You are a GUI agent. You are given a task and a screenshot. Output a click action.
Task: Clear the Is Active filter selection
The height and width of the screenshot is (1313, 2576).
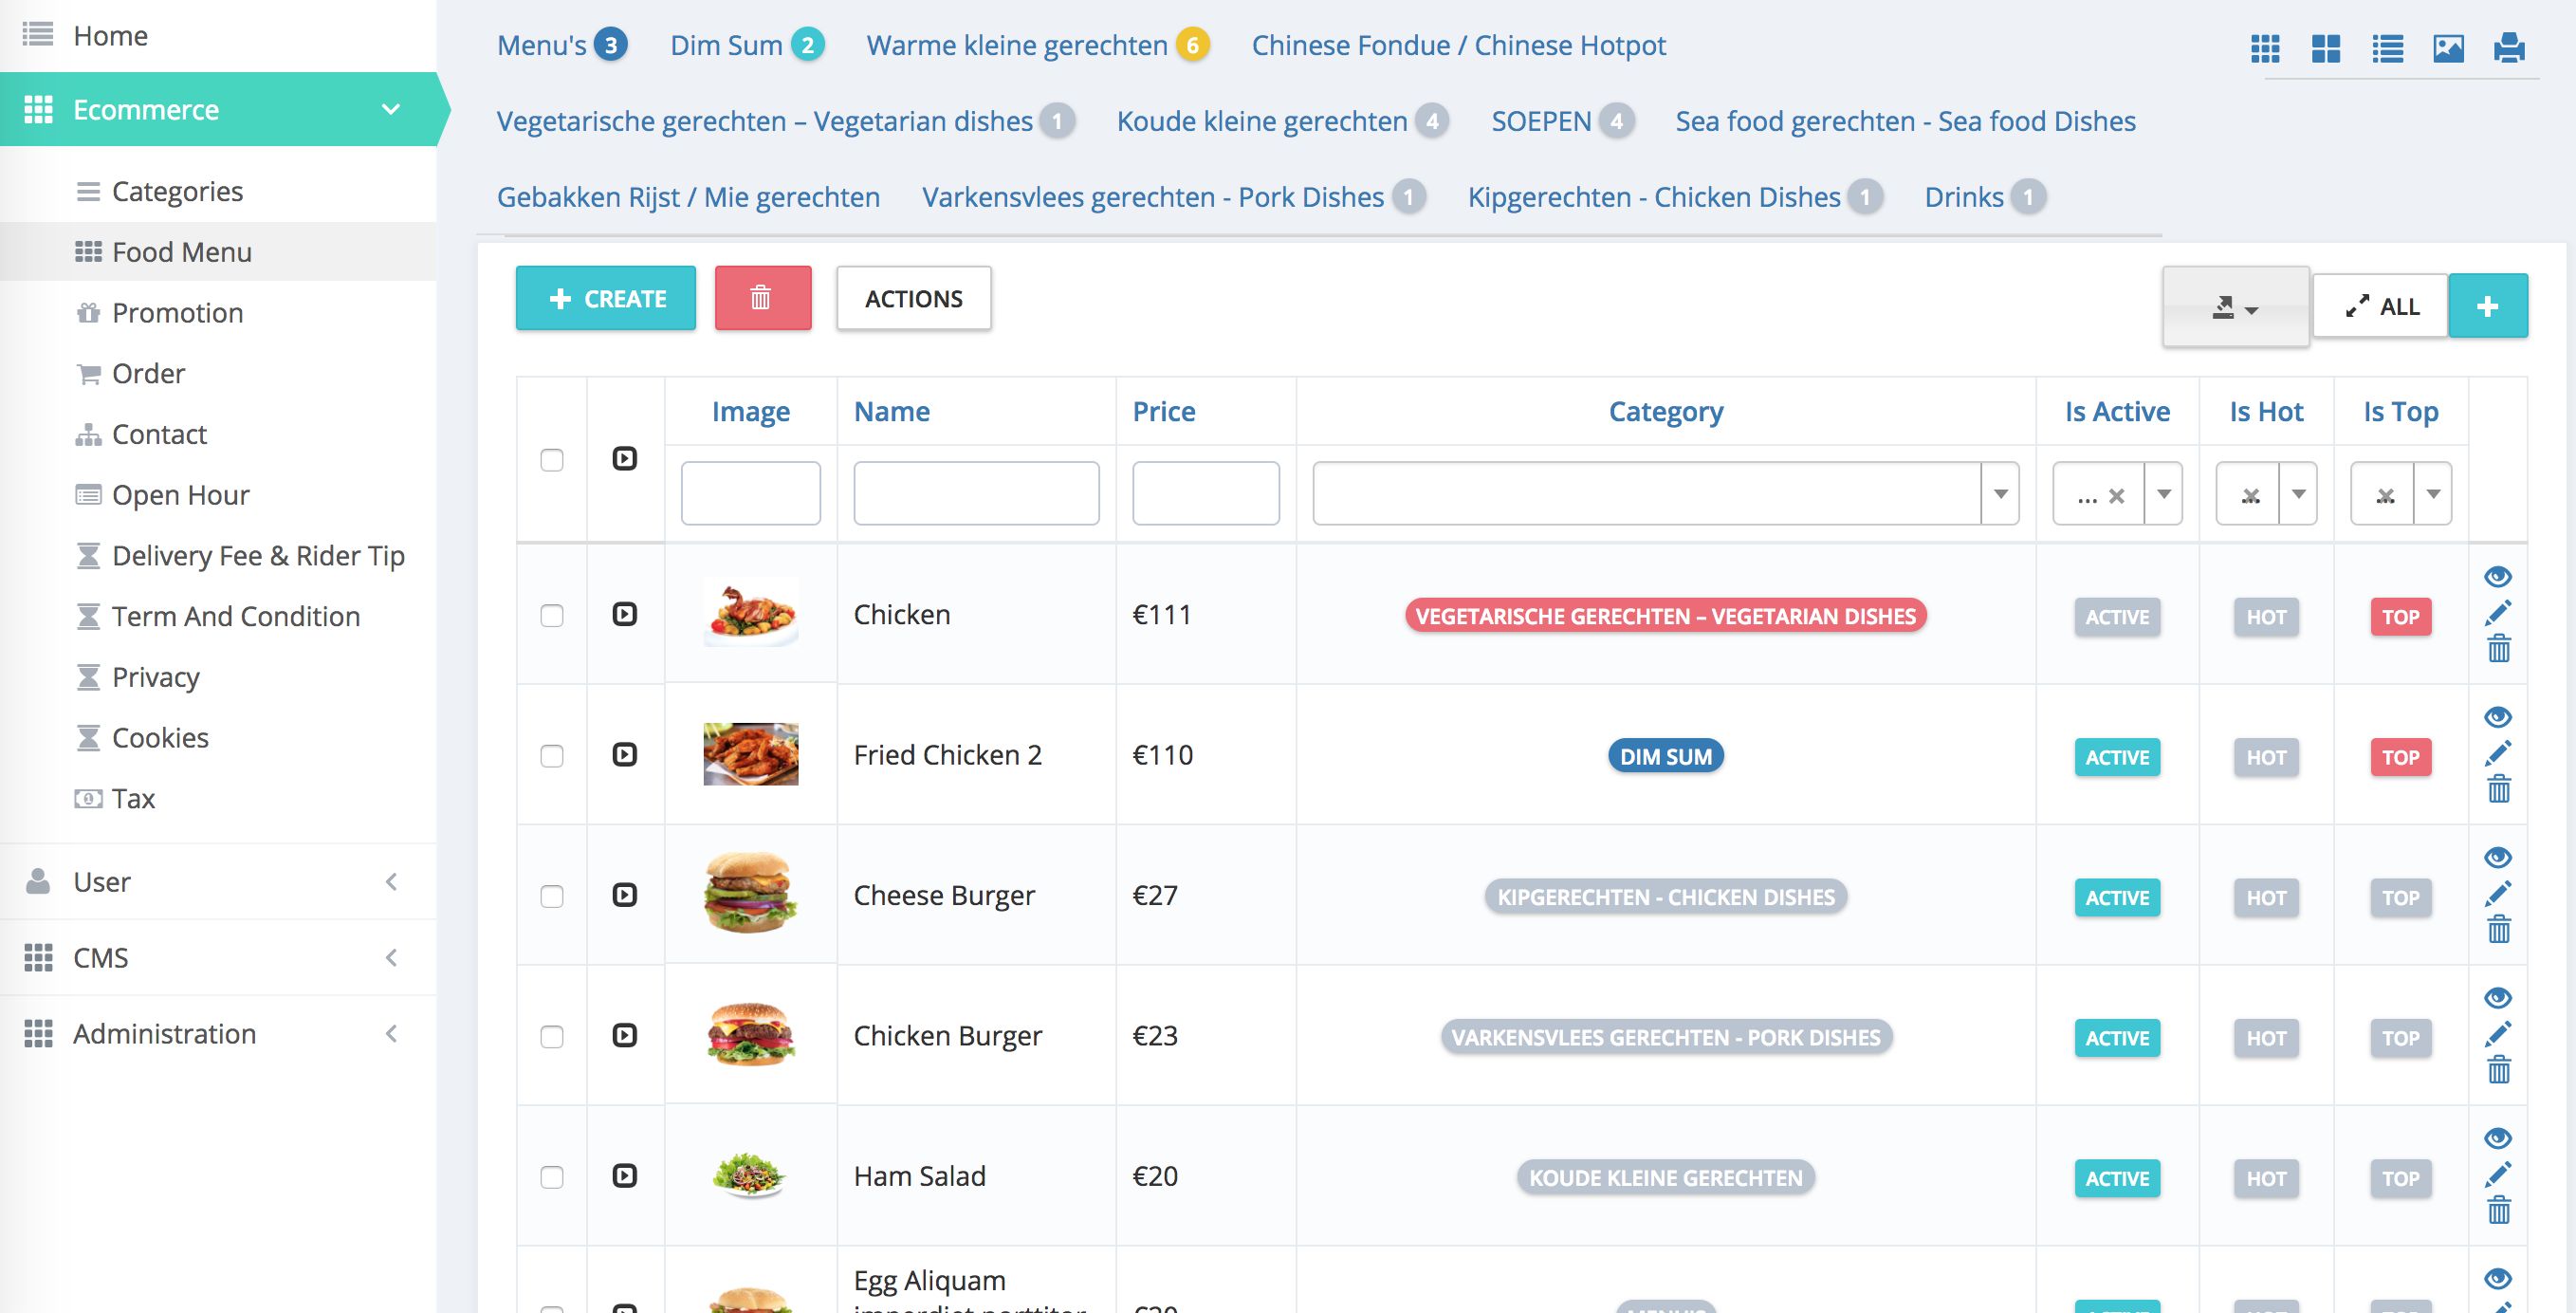click(2116, 495)
